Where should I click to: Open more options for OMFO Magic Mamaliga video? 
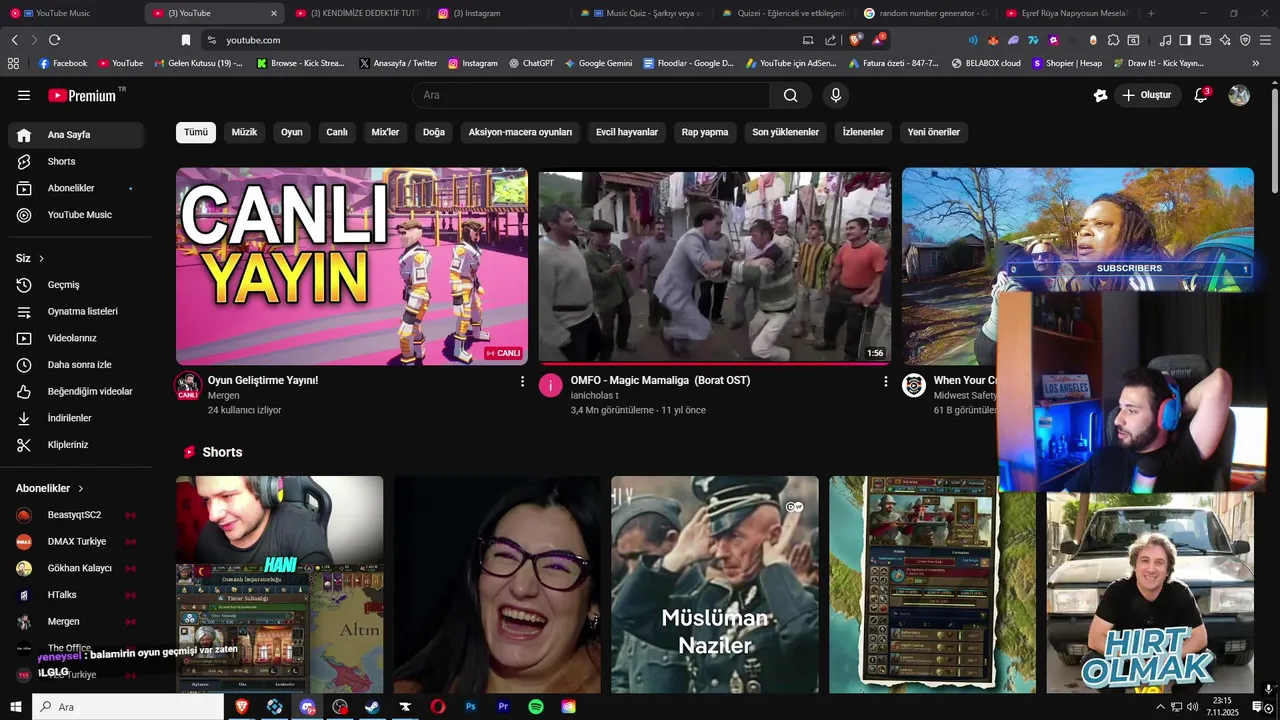(885, 381)
